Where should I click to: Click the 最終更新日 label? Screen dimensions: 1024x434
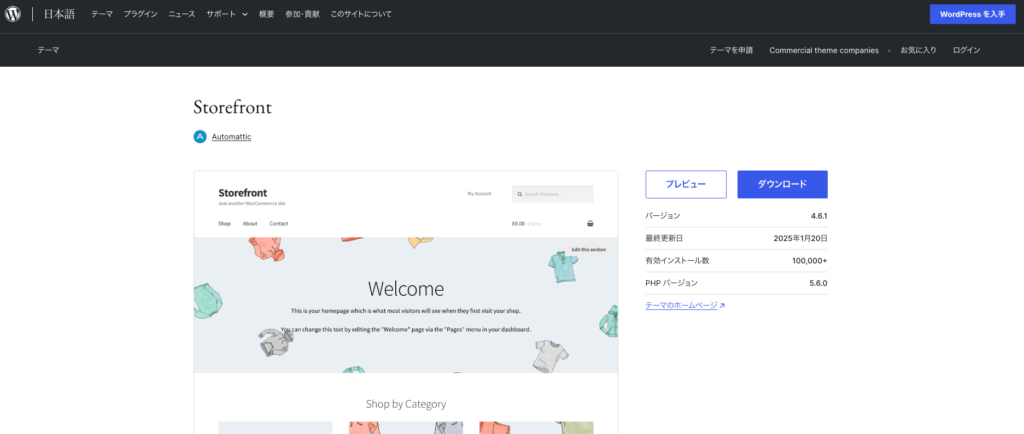tap(664, 238)
